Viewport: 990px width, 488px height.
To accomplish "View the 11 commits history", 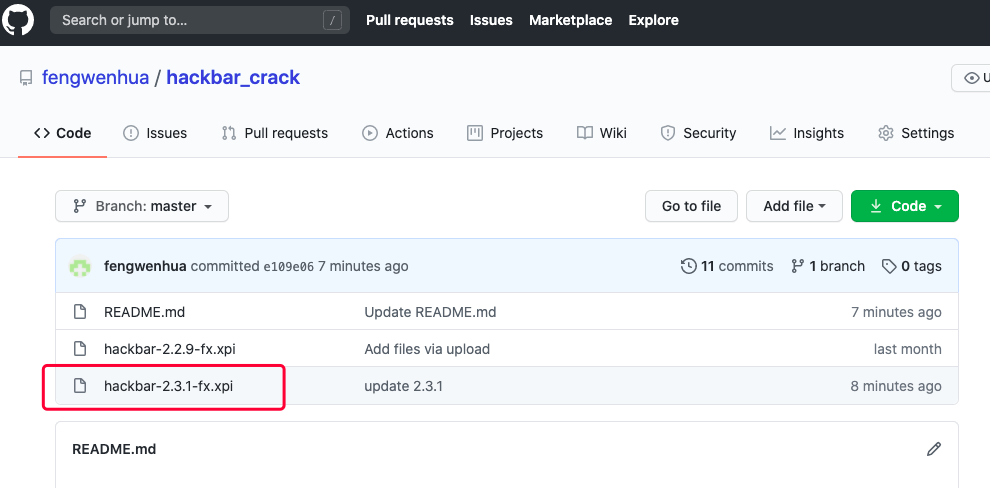I will (x=727, y=266).
